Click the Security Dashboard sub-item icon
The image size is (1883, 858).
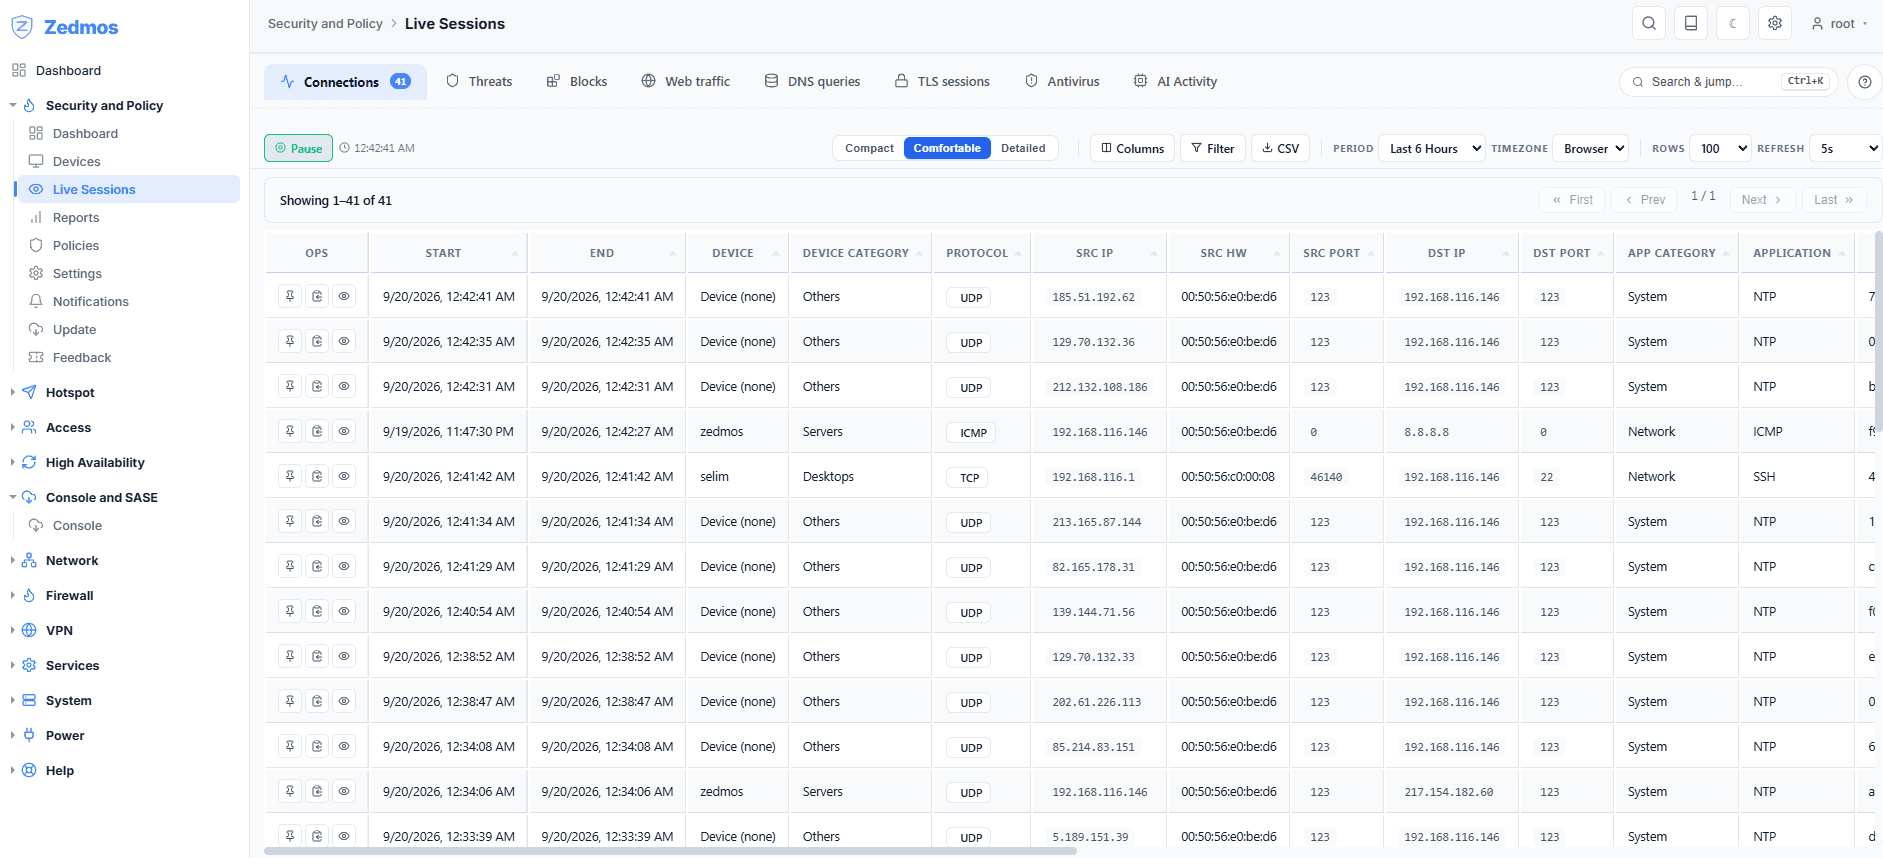point(36,133)
